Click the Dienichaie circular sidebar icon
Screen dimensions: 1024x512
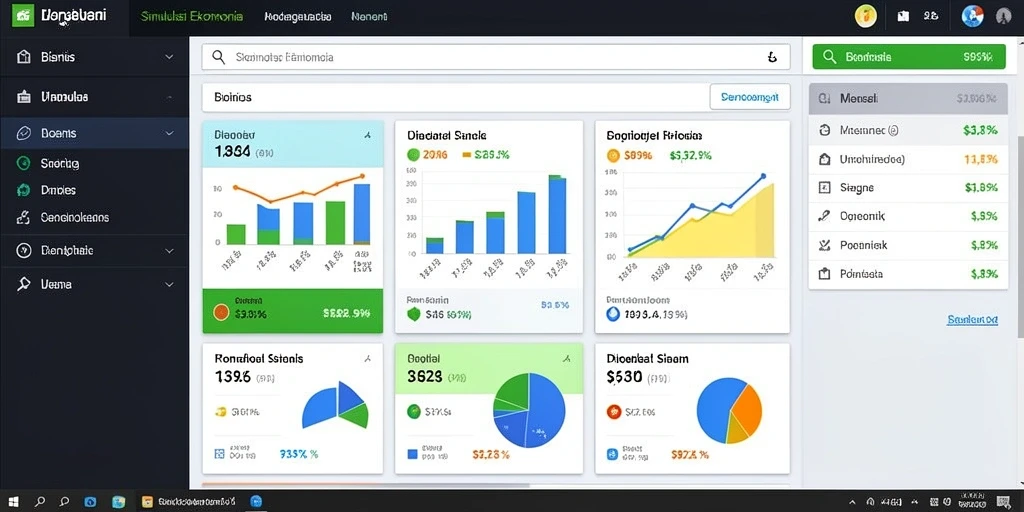pyautogui.click(x=24, y=250)
